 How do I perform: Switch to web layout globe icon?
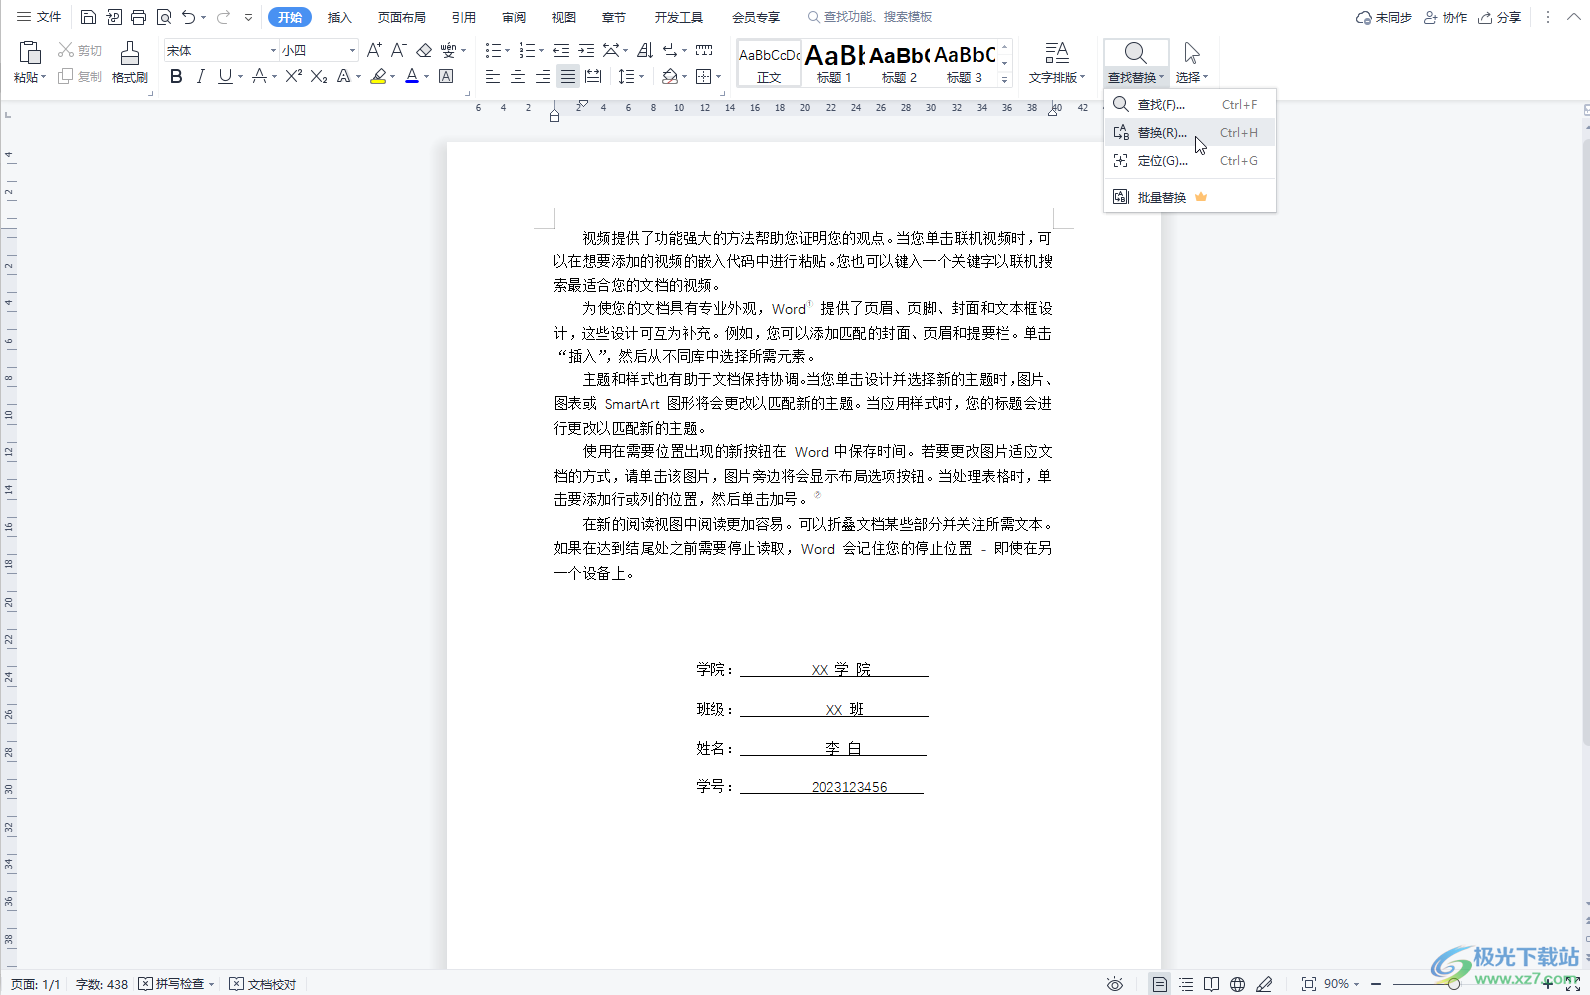click(1238, 984)
